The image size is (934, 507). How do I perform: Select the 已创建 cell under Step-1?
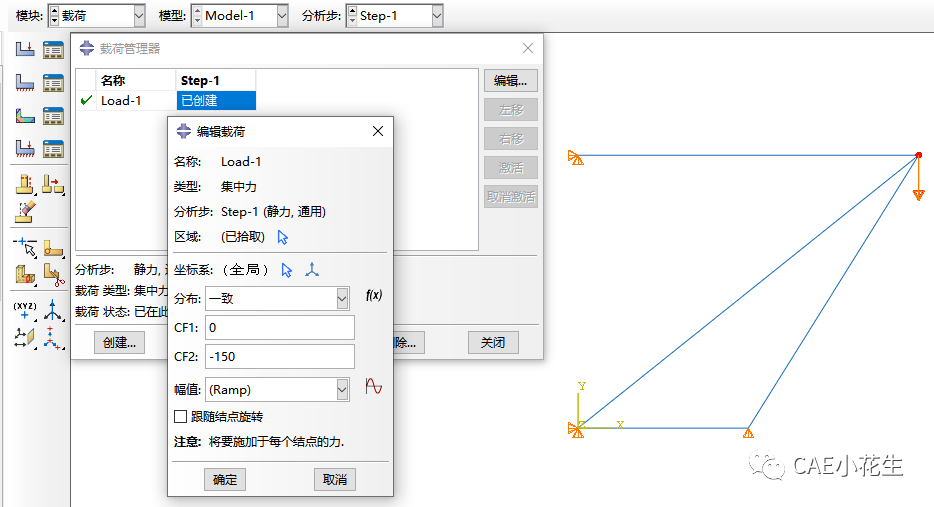pos(216,101)
